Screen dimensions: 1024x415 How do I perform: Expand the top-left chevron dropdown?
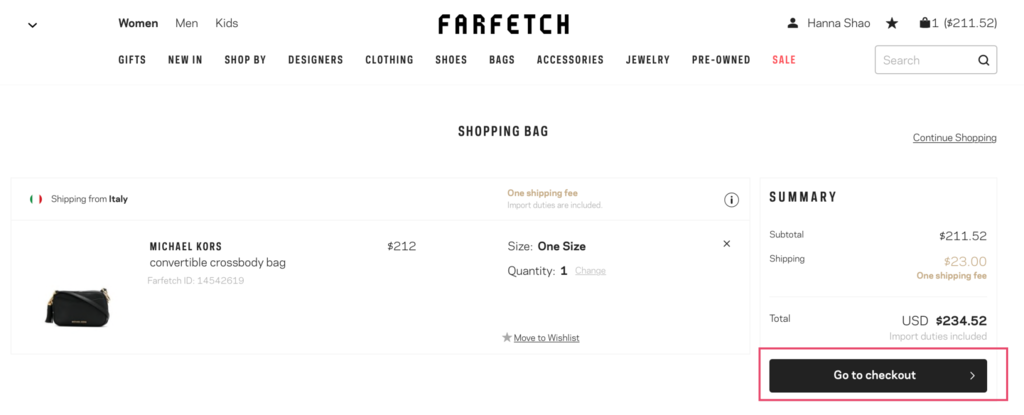click(33, 25)
